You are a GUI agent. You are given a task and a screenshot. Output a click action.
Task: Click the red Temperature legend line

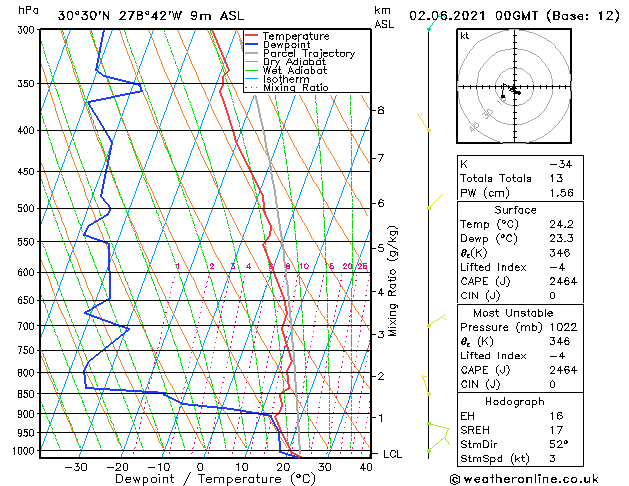[x=251, y=36]
